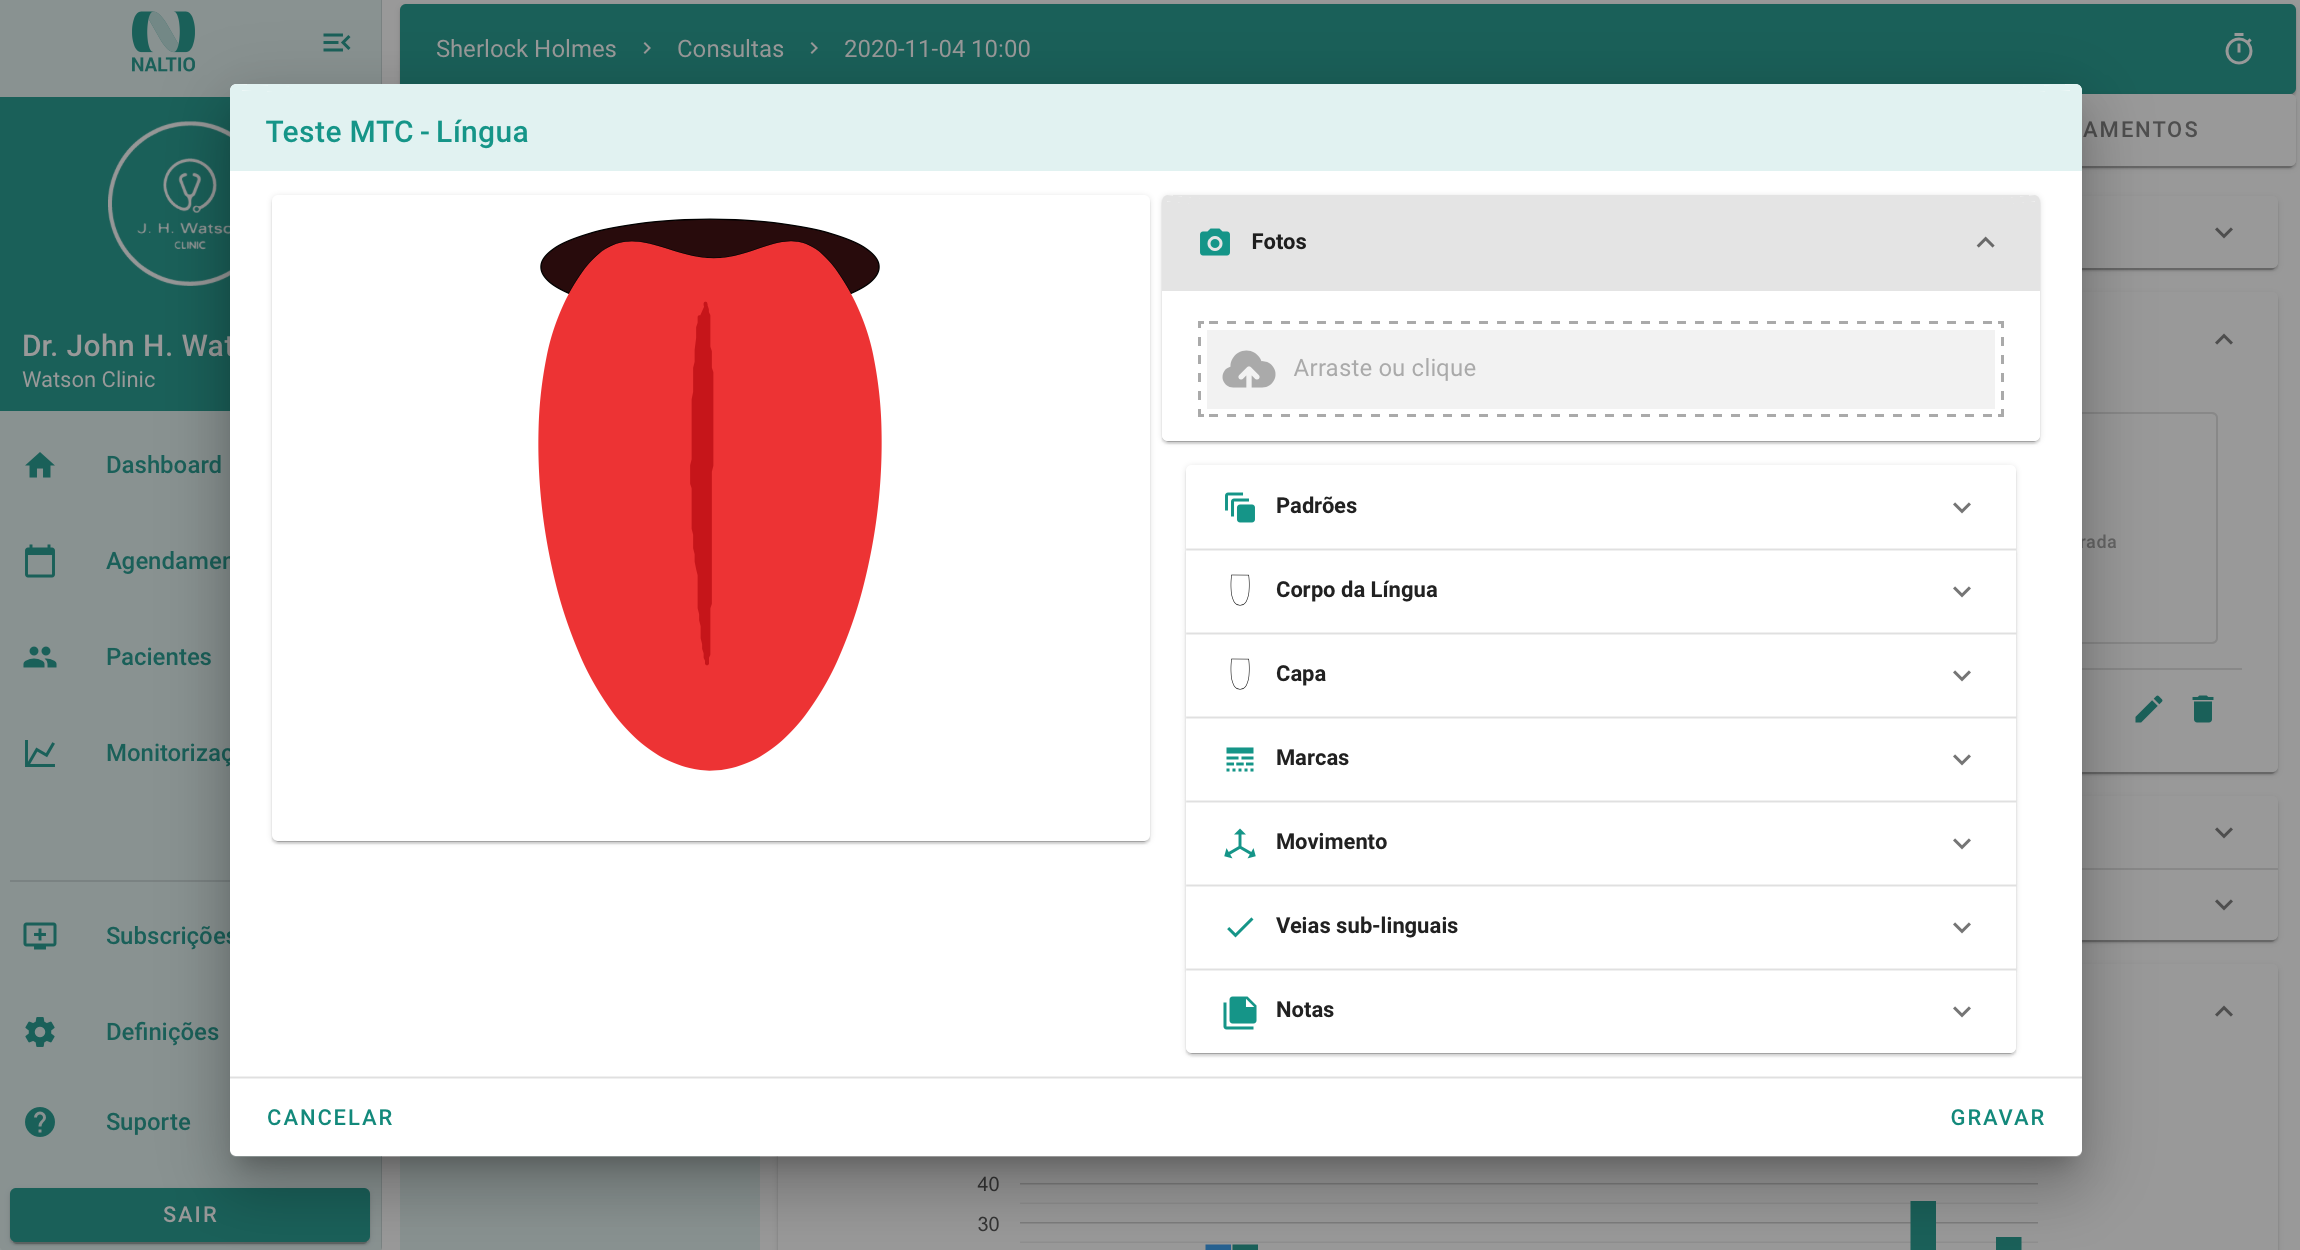The height and width of the screenshot is (1250, 2300).
Task: Click the camera icon beside Fotos
Action: 1214,242
